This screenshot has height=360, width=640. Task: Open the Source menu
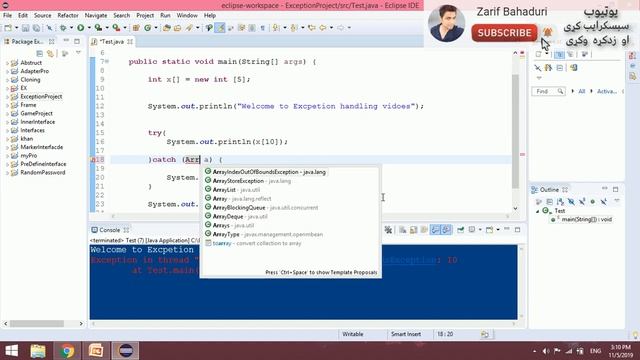(42, 16)
